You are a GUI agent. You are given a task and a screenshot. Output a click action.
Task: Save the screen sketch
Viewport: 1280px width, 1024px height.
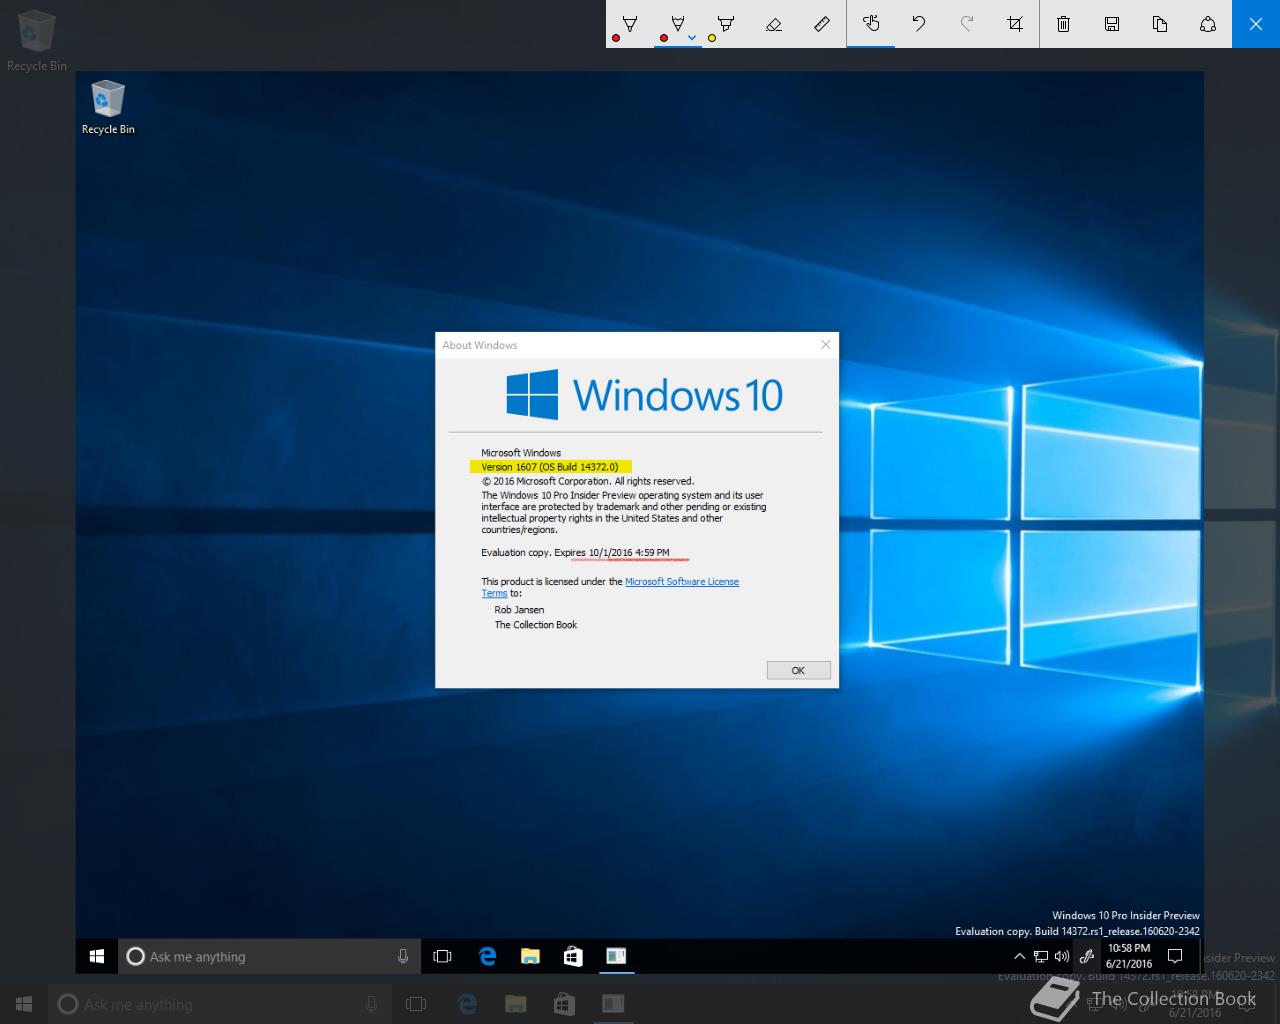coord(1112,24)
